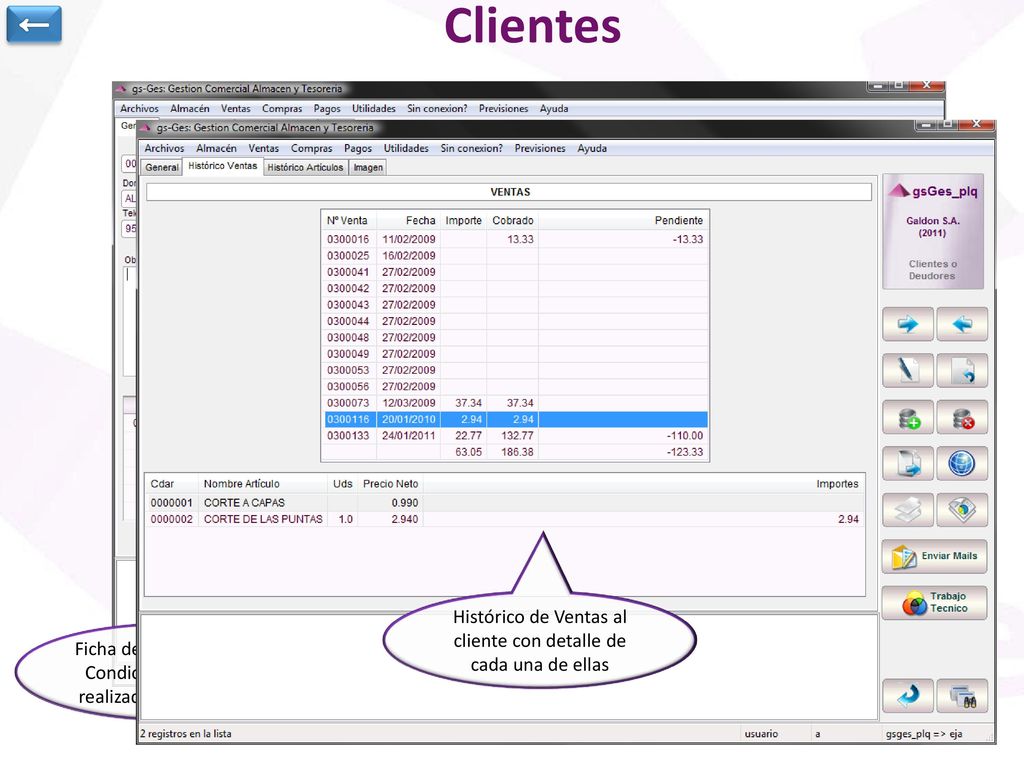The height and width of the screenshot is (768, 1024).
Task: Open Compras menu in front window
Action: (x=312, y=148)
